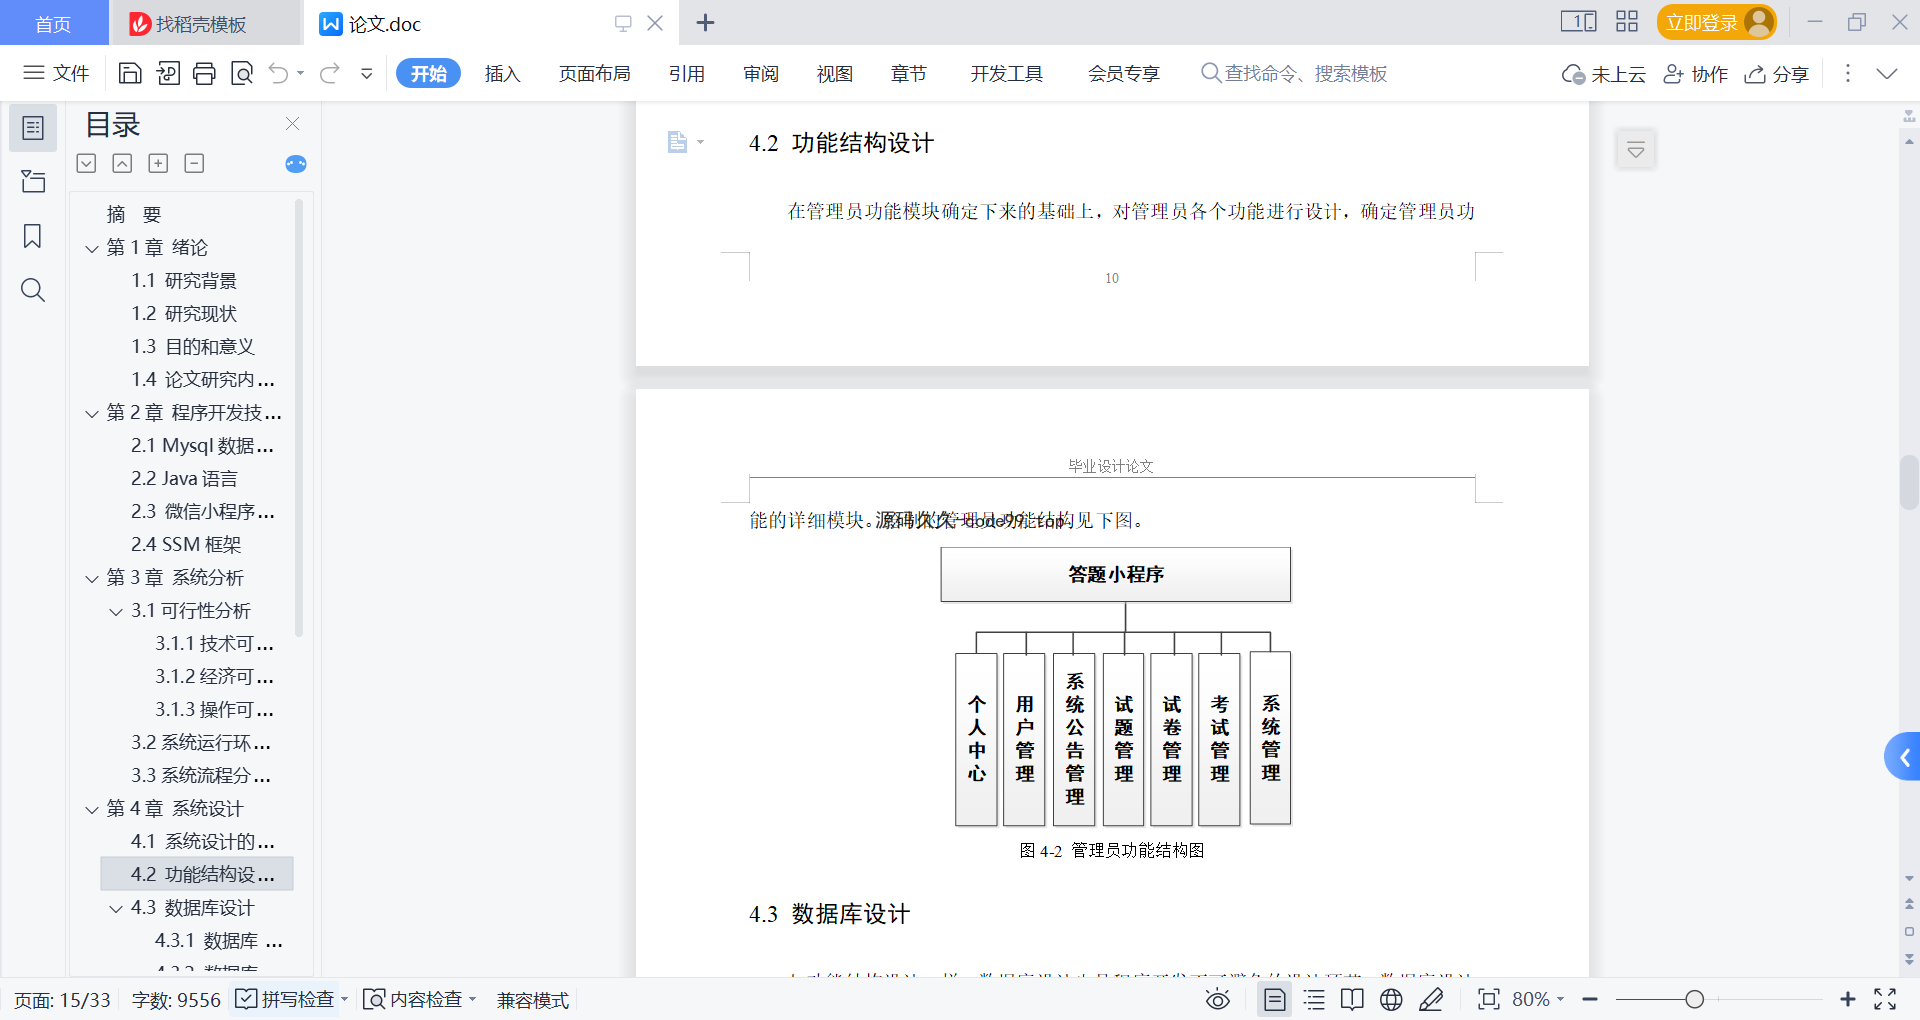The width and height of the screenshot is (1920, 1020).
Task: Switch to page layout view
Action: [x=1275, y=999]
